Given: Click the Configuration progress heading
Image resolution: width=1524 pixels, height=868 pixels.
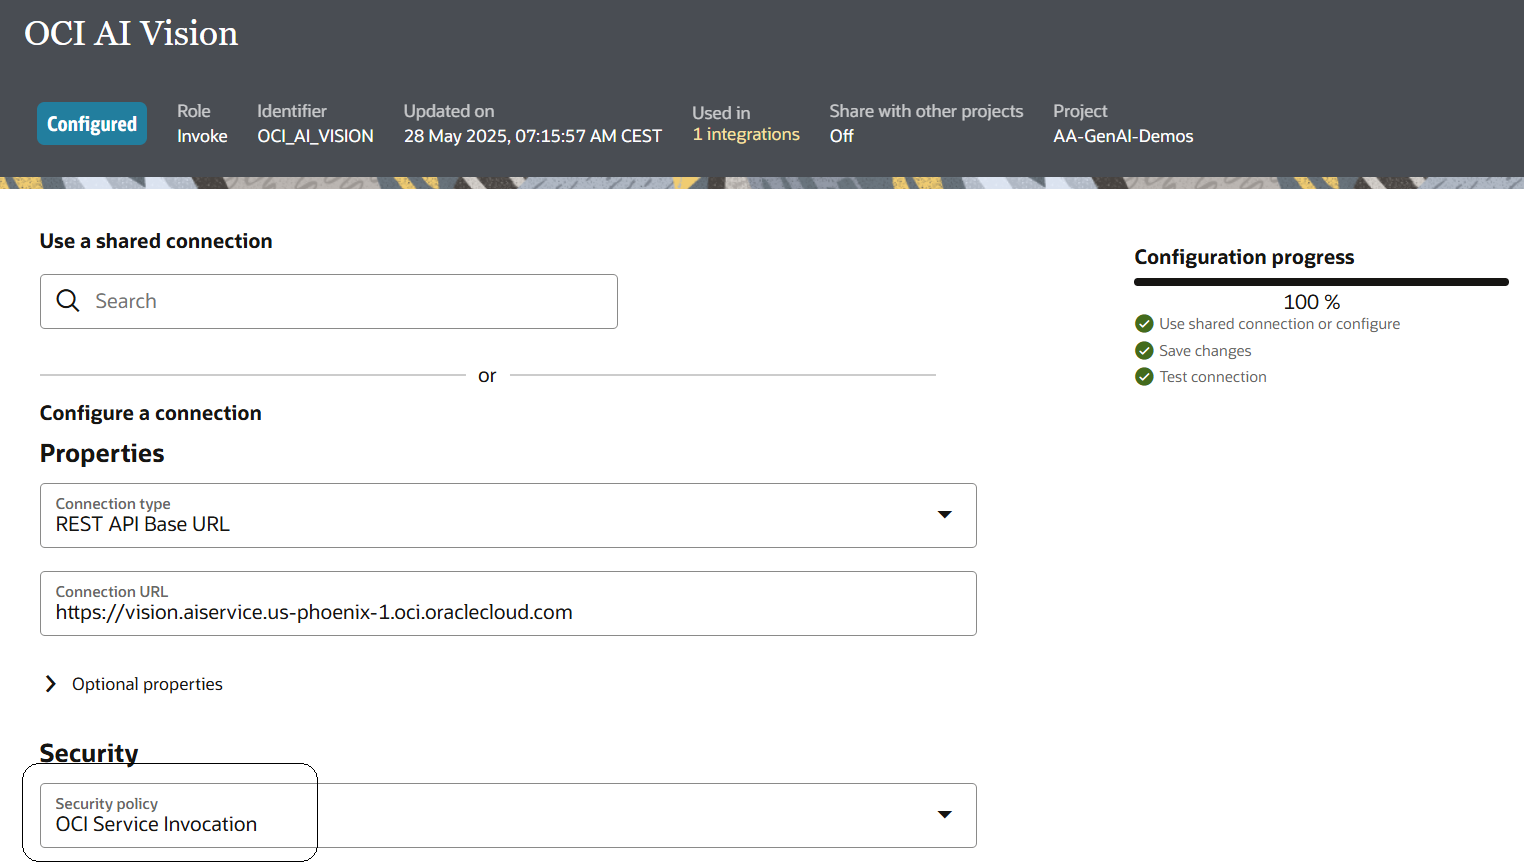Looking at the screenshot, I should pos(1244,257).
